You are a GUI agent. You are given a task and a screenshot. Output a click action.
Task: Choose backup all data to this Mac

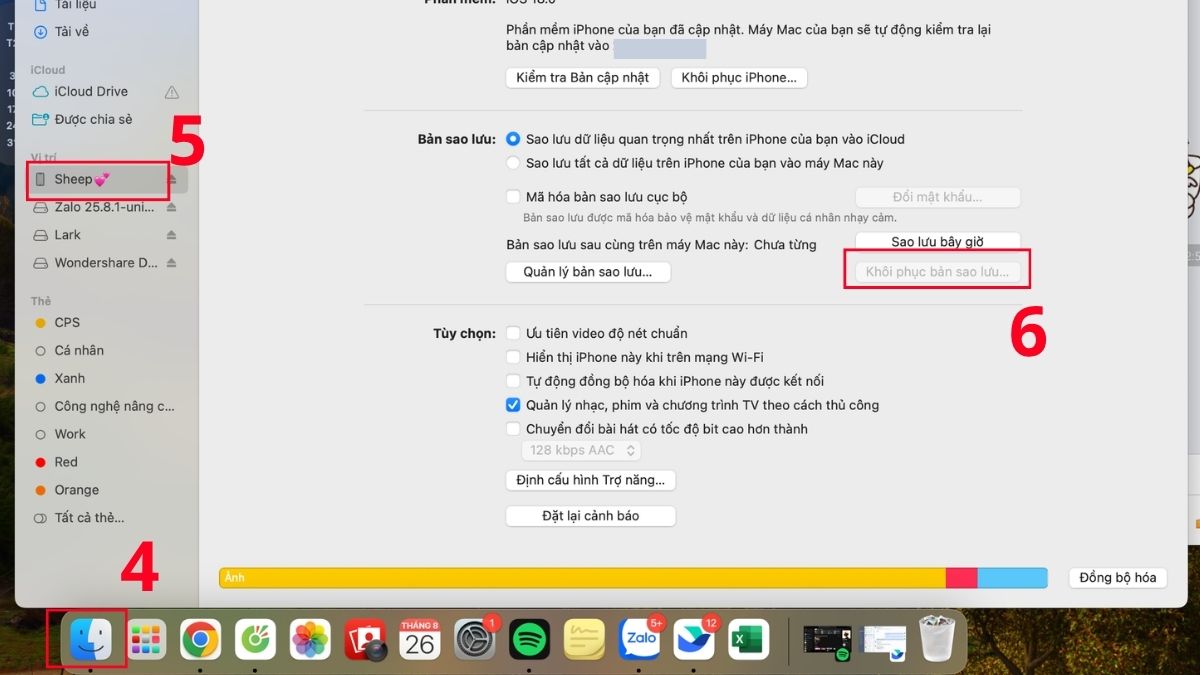514,162
